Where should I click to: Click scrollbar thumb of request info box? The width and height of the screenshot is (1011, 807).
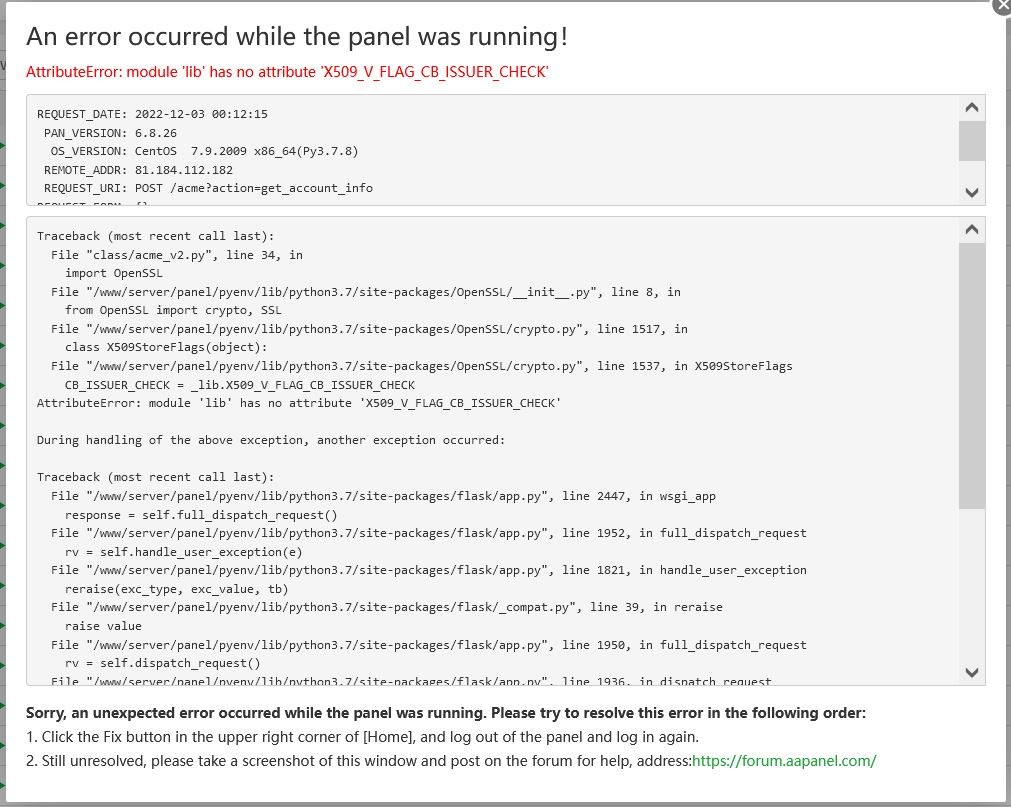point(971,141)
